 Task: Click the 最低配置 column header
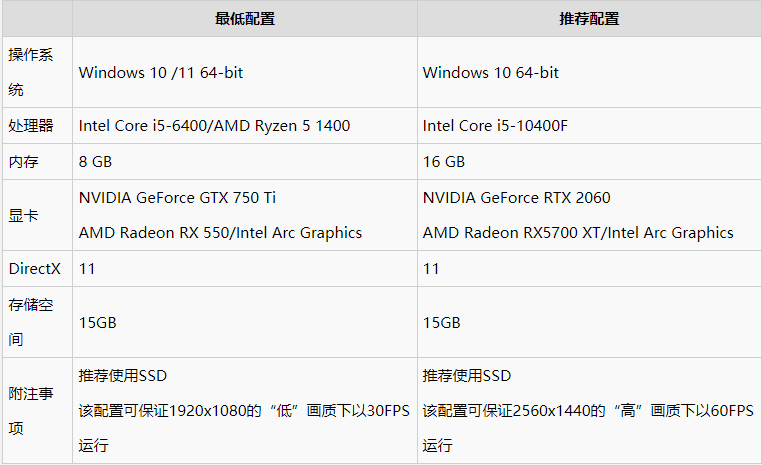(245, 19)
